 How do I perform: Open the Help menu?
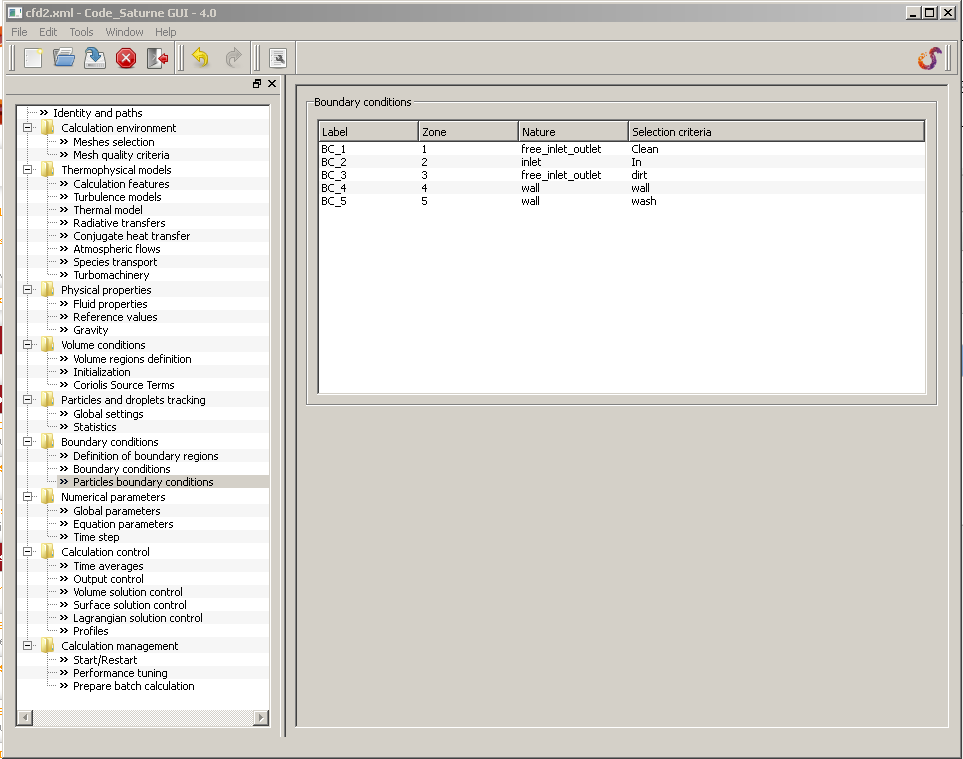click(x=165, y=32)
